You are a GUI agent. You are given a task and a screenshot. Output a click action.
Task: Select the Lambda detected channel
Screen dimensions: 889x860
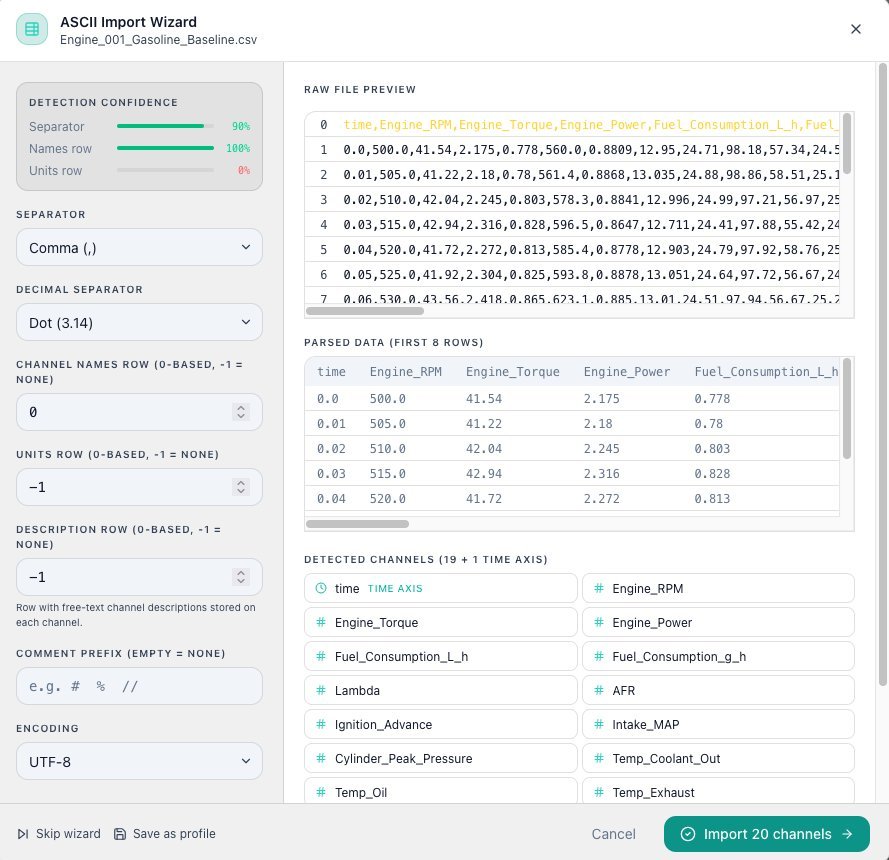[441, 690]
